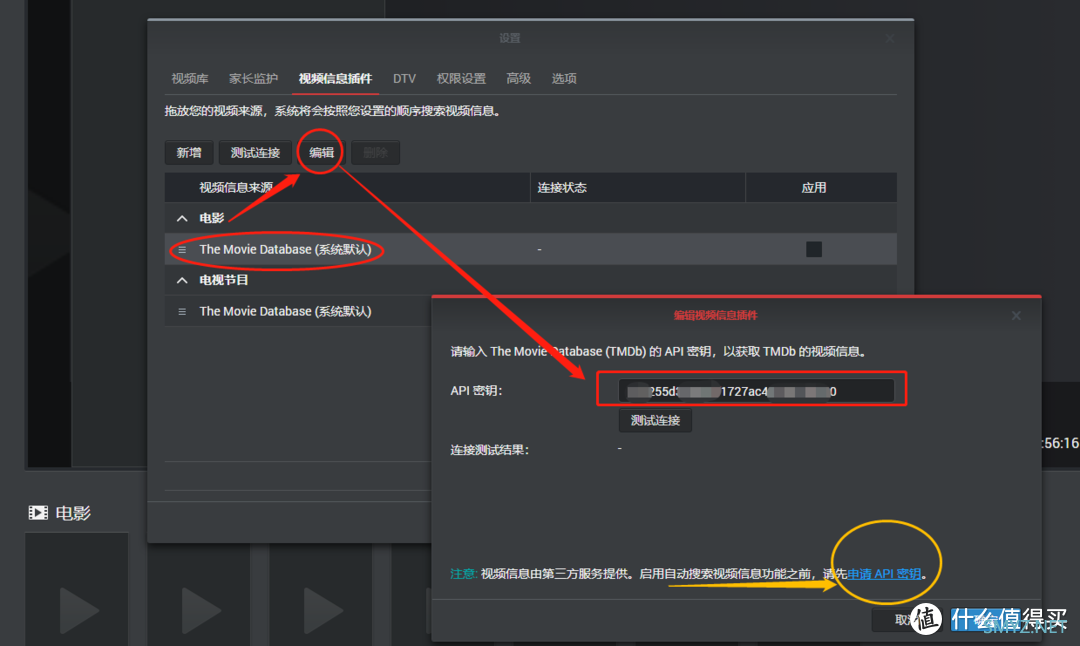The width and height of the screenshot is (1080, 646).
Task: Go to the 权限设置 tab
Action: pos(461,79)
